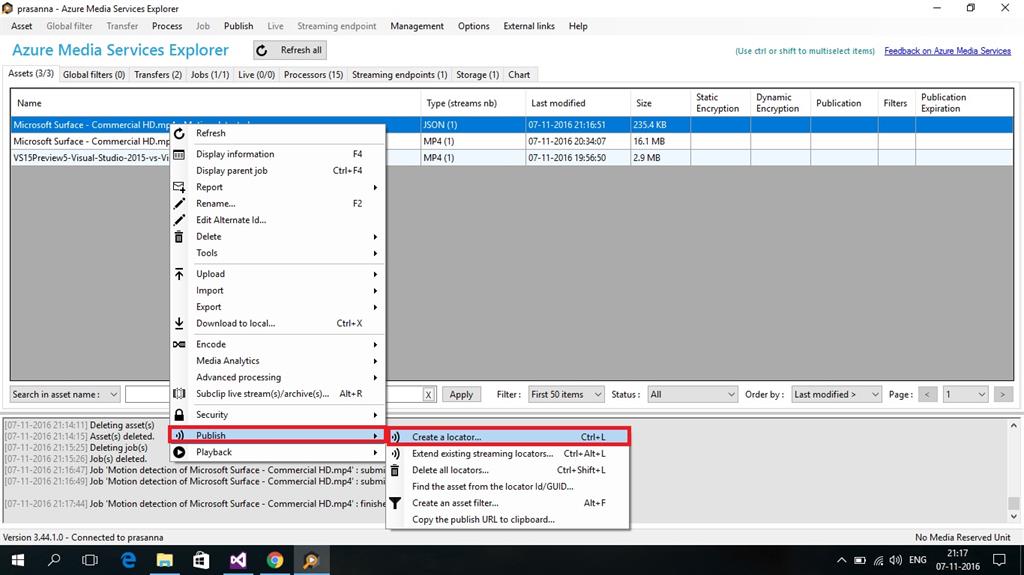Switch to the Streaming endpoints tab

tap(399, 74)
